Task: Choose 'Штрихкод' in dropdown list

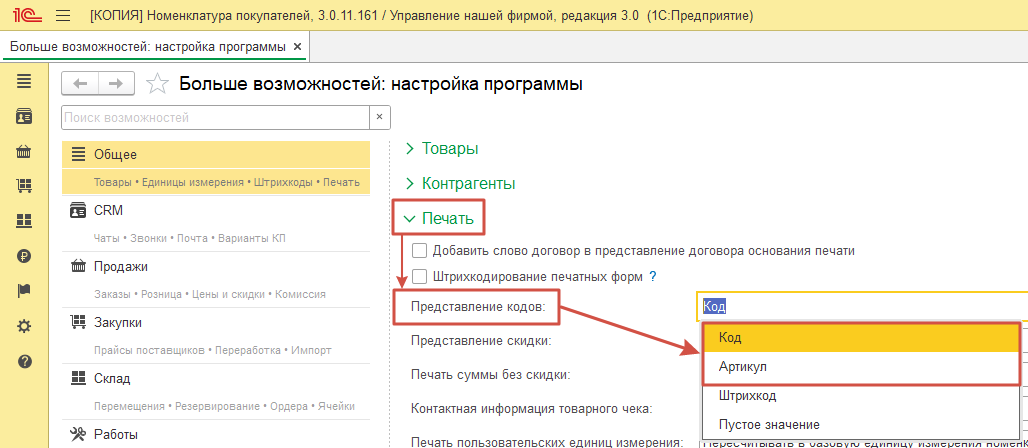Action: click(x=861, y=396)
